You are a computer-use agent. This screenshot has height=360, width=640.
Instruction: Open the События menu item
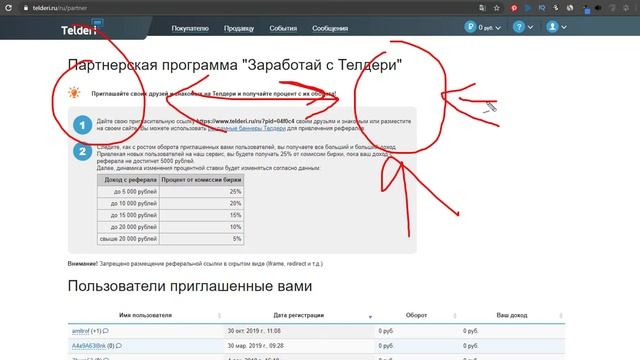click(x=283, y=29)
